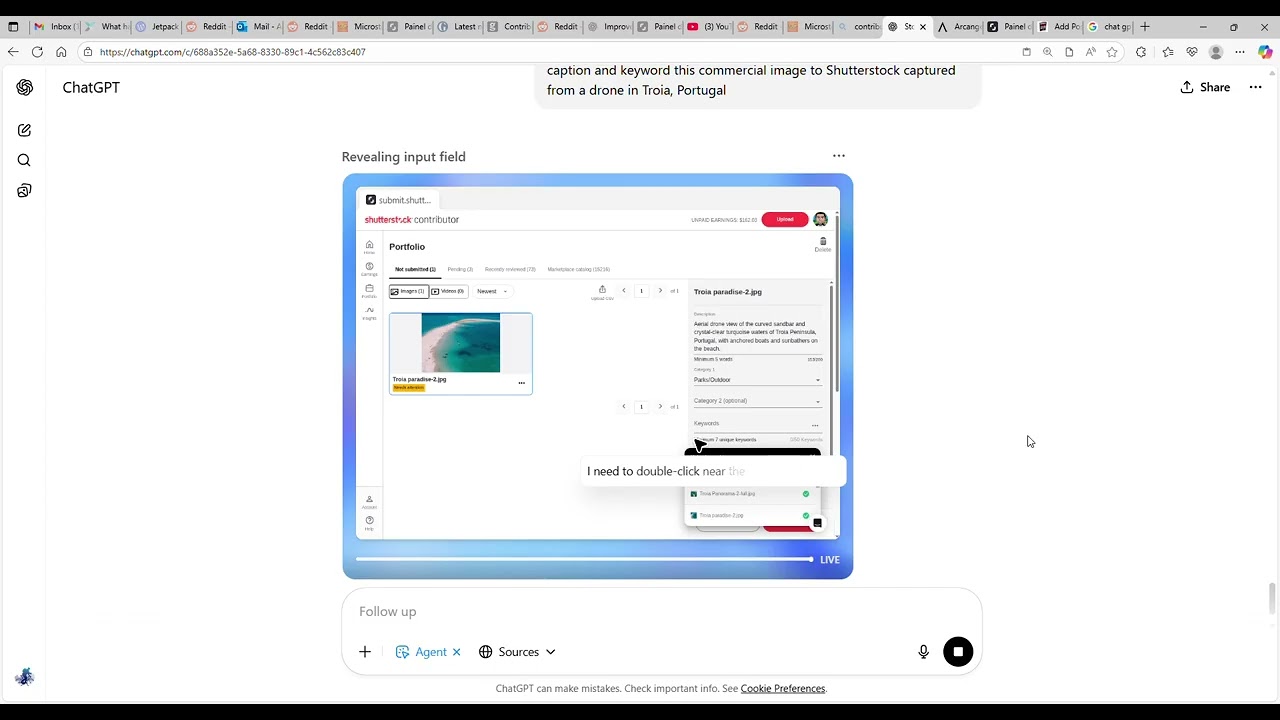The width and height of the screenshot is (1280, 720).
Task: Open the browser extensions puzzle icon
Action: click(1141, 52)
